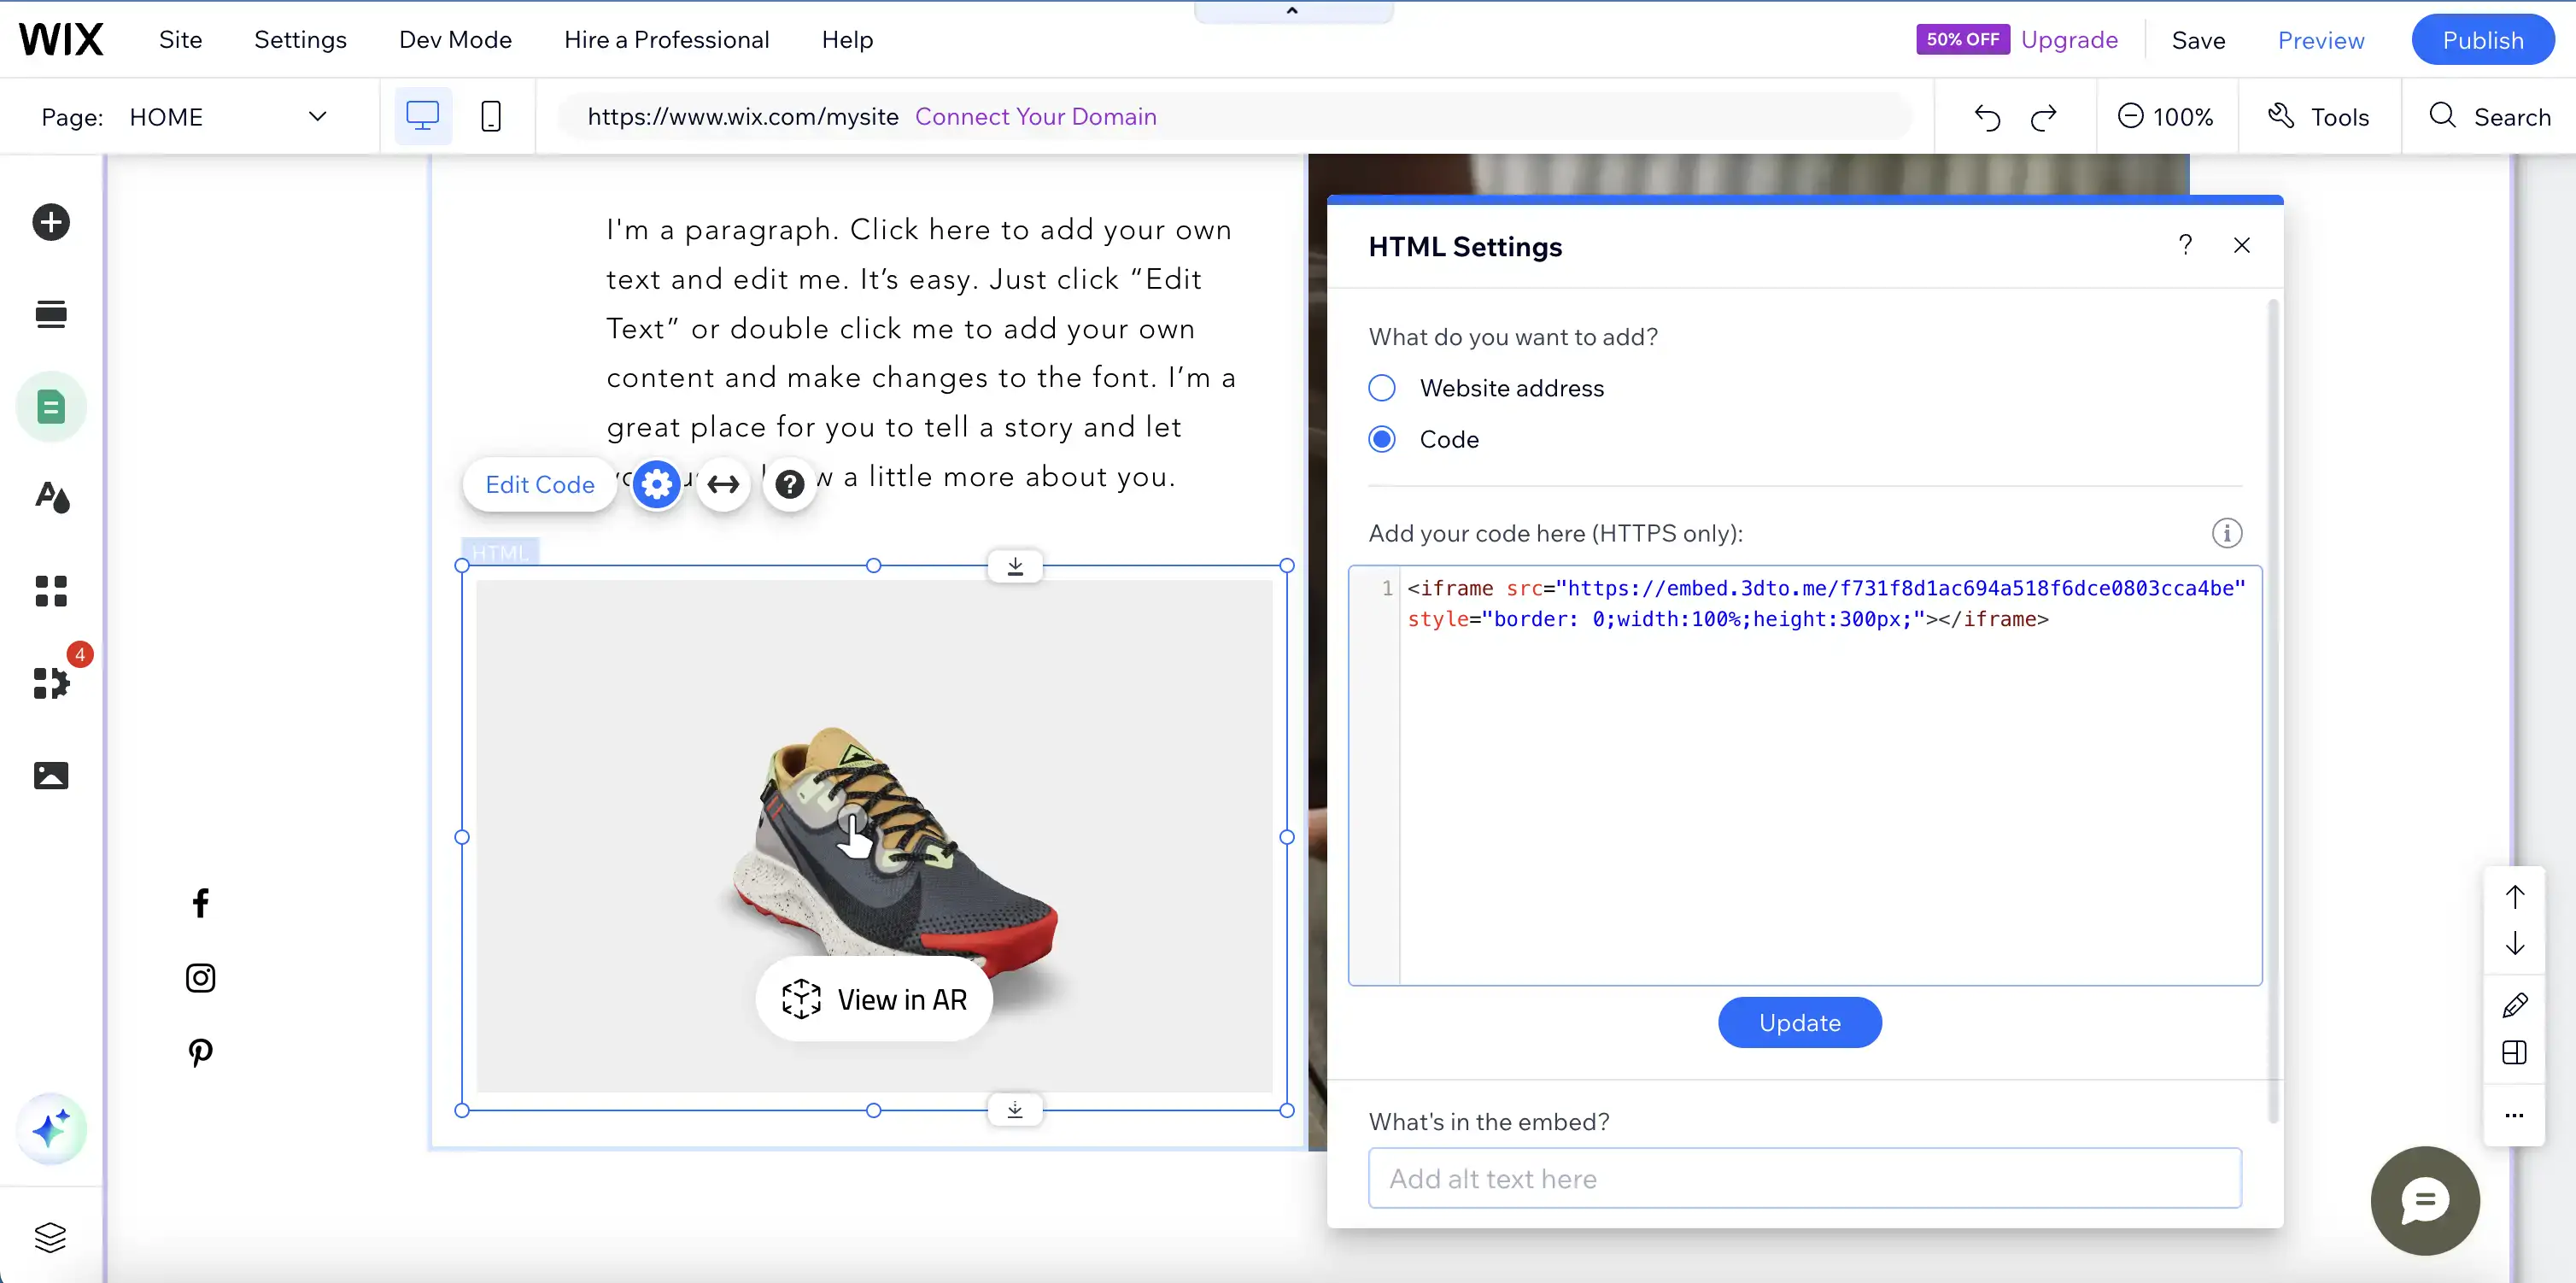The width and height of the screenshot is (2576, 1283).
Task: Click the alt text input field
Action: (1804, 1180)
